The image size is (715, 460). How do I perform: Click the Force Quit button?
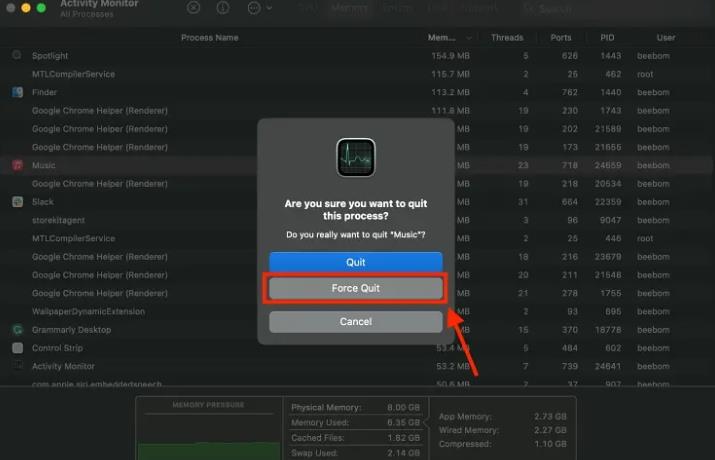tap(355, 288)
